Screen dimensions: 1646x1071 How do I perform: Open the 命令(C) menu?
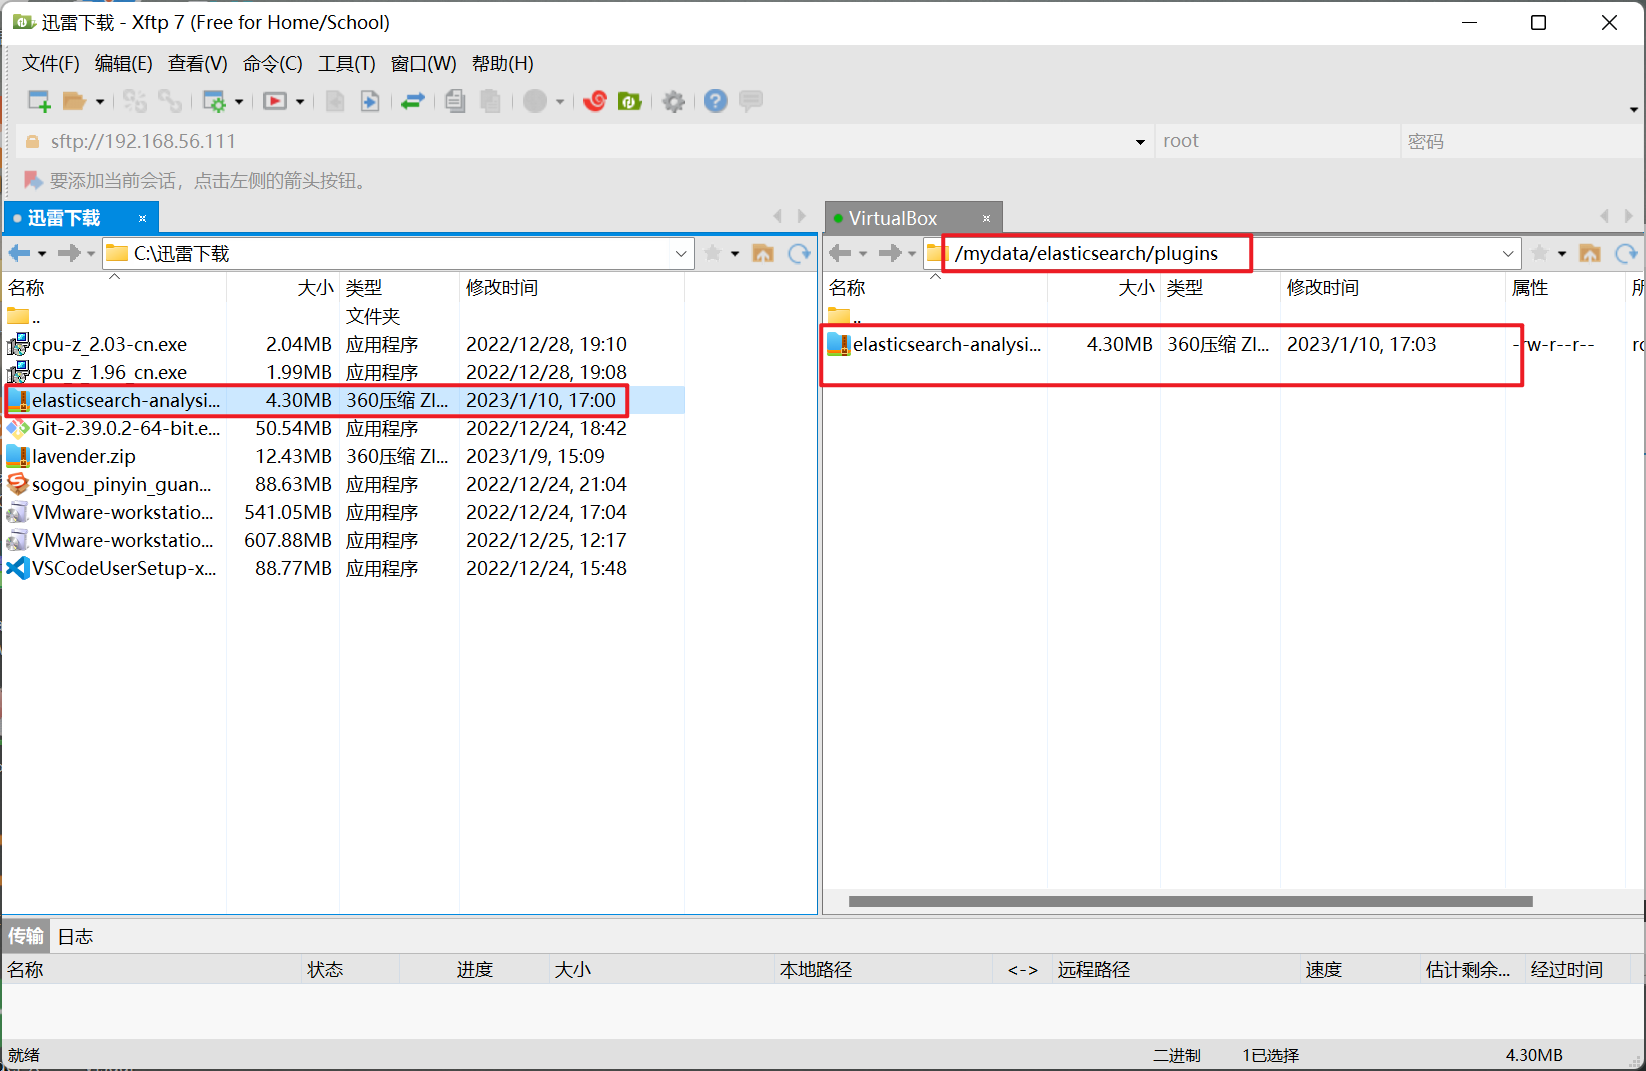pyautogui.click(x=272, y=64)
